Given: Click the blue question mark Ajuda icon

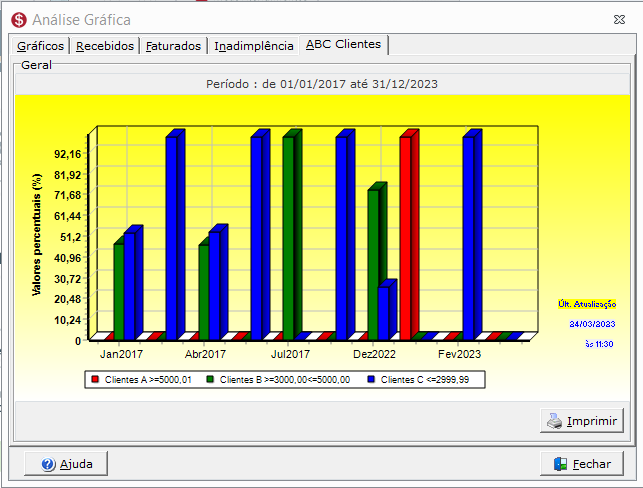Looking at the screenshot, I should [x=48, y=464].
